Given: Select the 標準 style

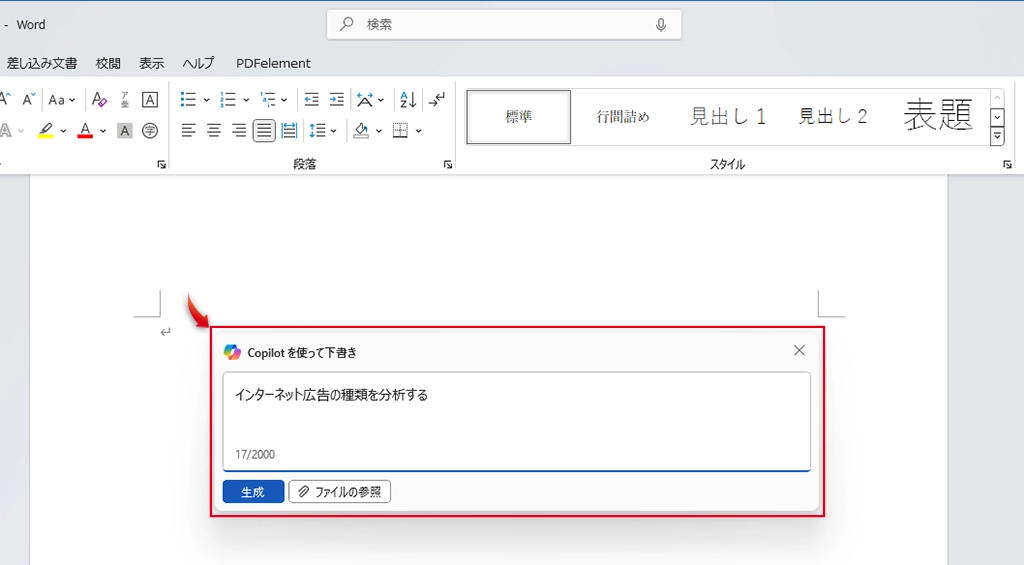Looking at the screenshot, I should point(519,117).
